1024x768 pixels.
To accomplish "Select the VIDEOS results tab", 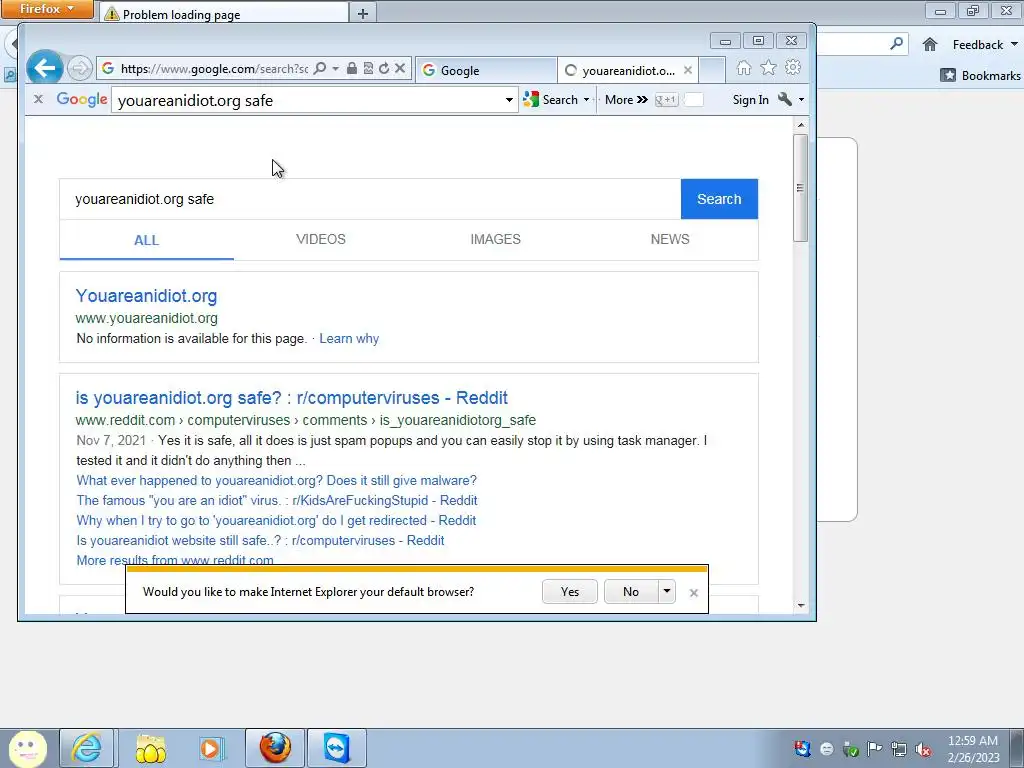I will tap(321, 239).
